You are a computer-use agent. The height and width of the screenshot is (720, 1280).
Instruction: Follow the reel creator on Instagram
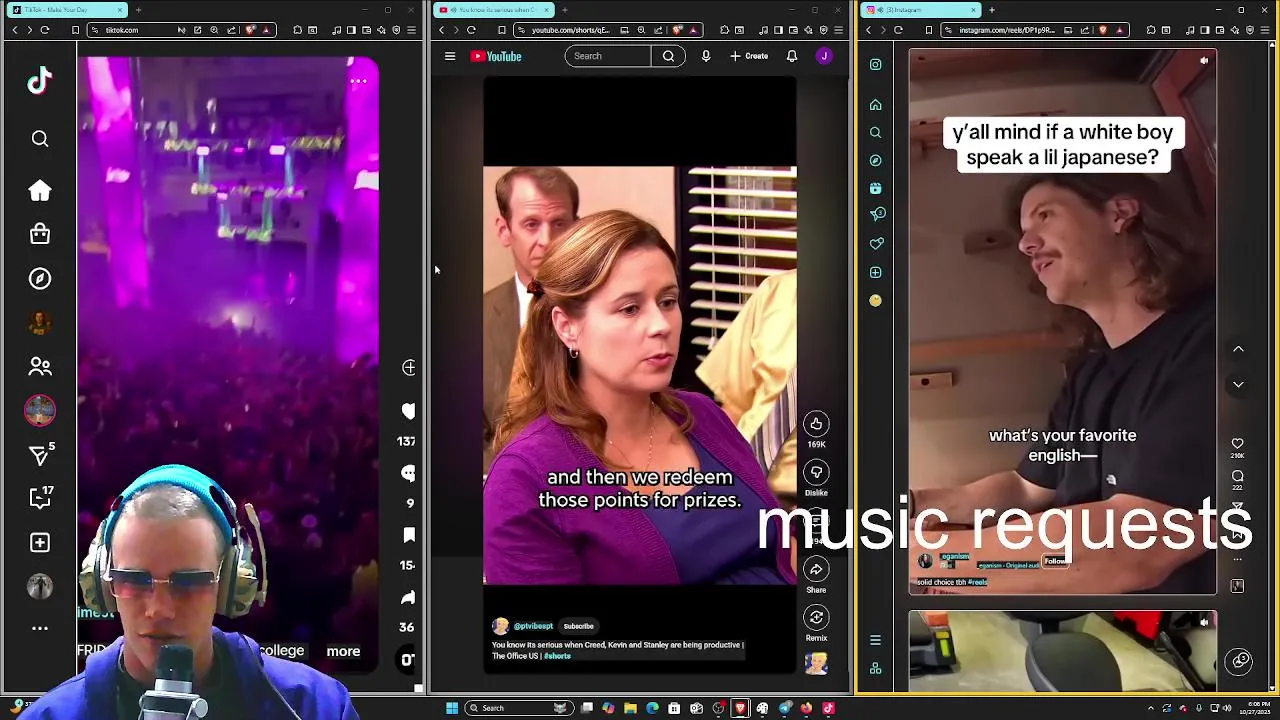1055,561
